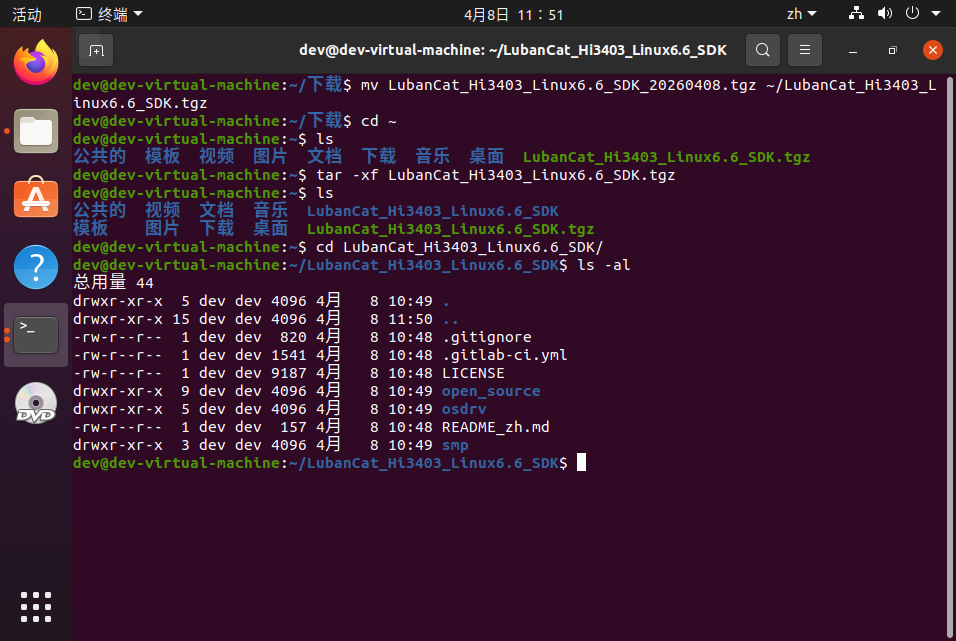956x641 pixels.
Task: Click the smp directory name in terminal output
Action: pyautogui.click(x=455, y=445)
